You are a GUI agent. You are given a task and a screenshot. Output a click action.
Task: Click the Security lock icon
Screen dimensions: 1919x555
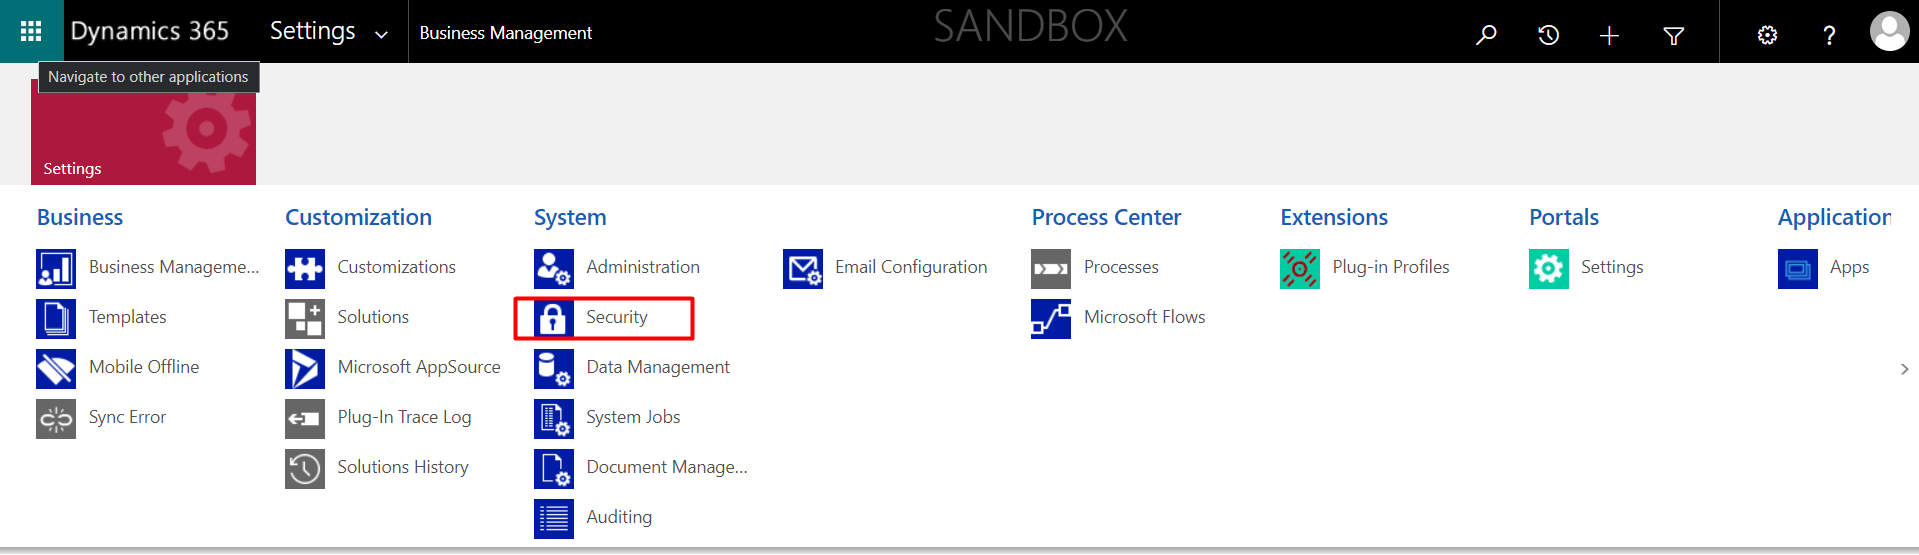[x=553, y=318]
